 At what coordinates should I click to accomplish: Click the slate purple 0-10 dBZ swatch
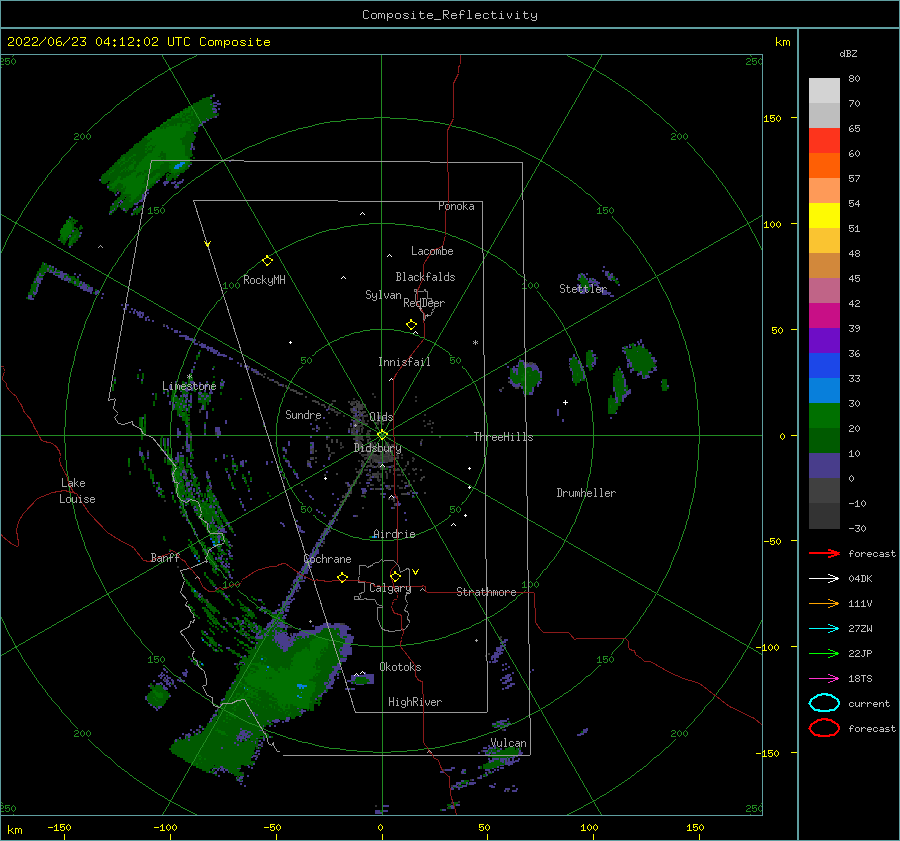coord(824,466)
